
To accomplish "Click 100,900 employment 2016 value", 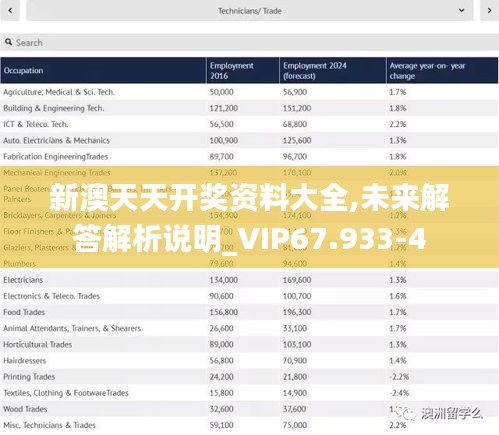I will tap(224, 141).
